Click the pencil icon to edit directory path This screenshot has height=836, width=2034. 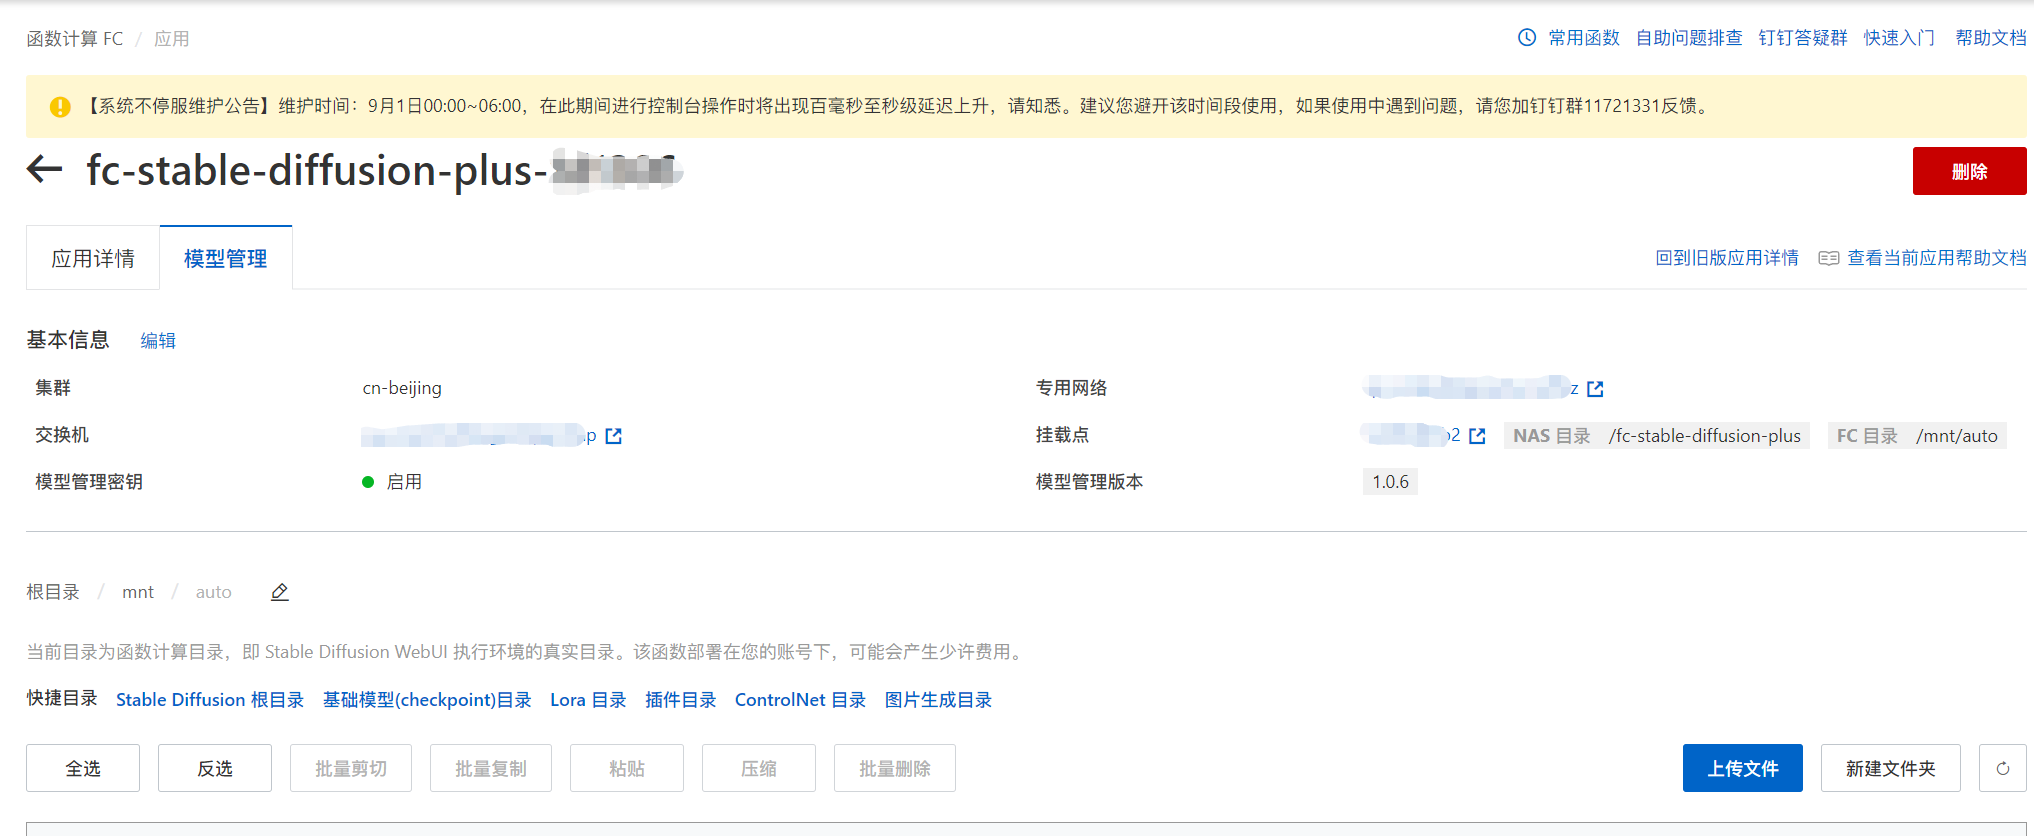(x=280, y=592)
